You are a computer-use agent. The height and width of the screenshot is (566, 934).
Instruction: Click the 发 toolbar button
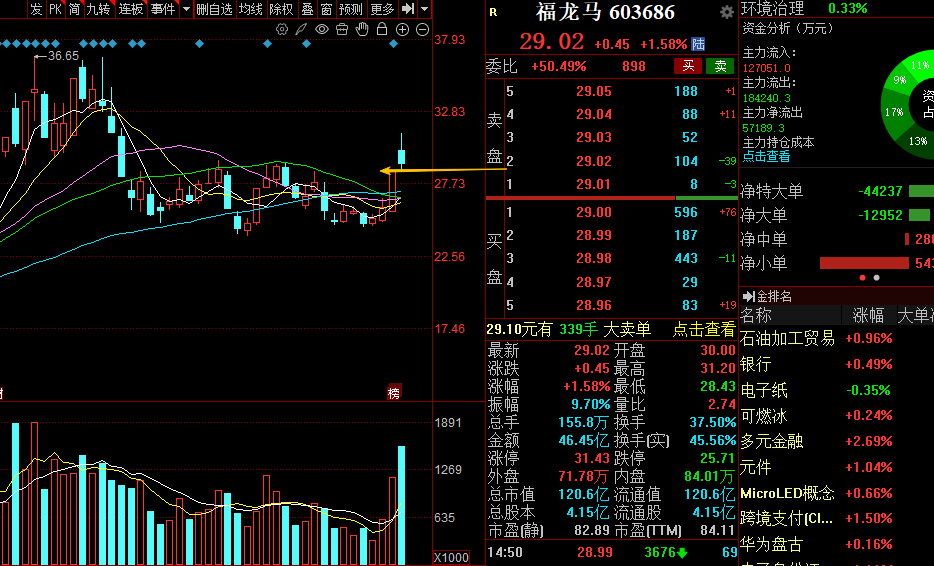36,9
